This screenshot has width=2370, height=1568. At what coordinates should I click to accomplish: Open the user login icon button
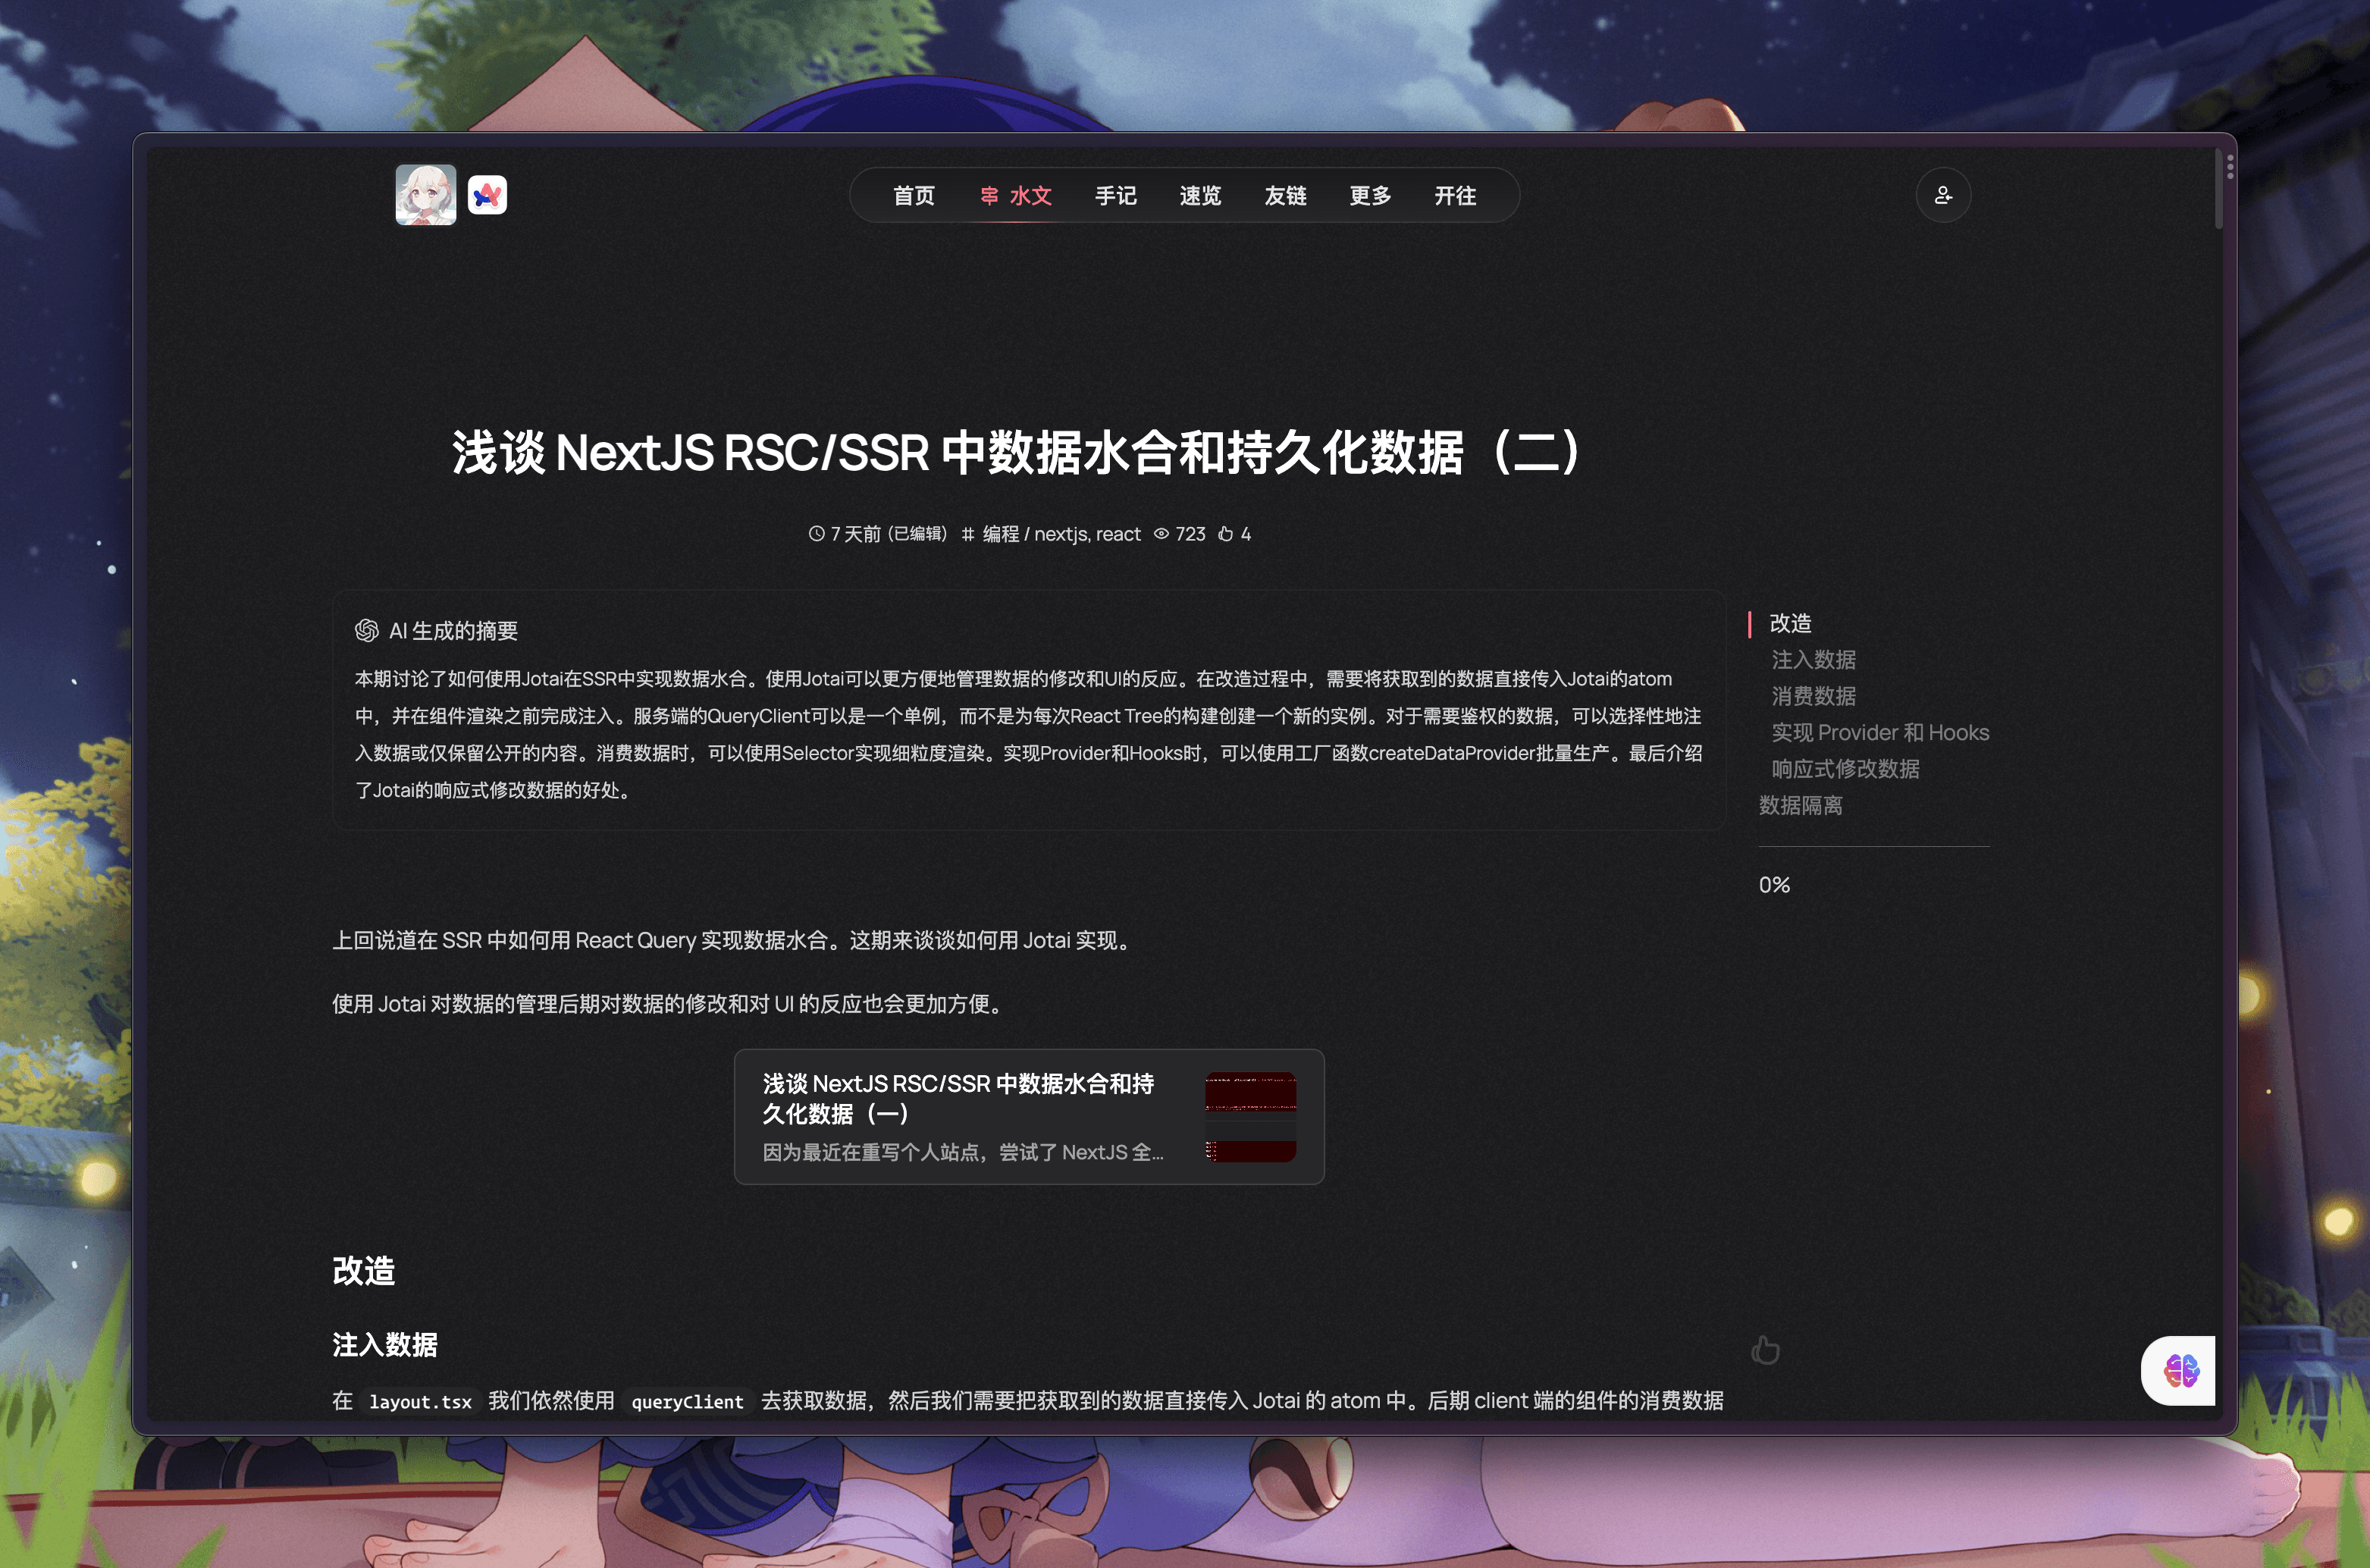tap(1943, 195)
